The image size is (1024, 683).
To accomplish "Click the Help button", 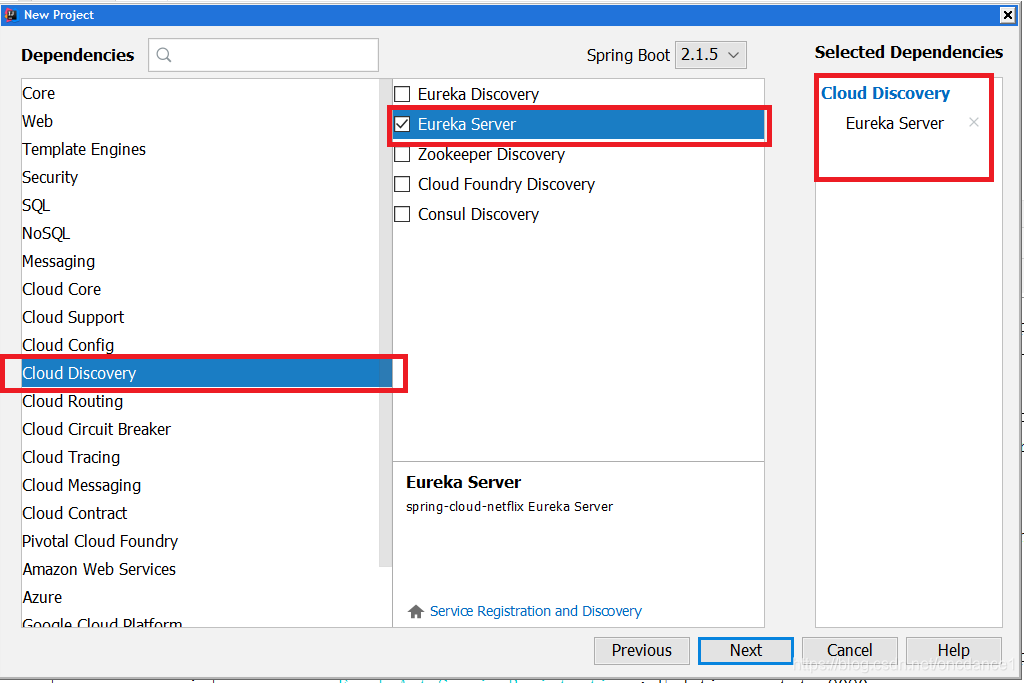I will [953, 650].
